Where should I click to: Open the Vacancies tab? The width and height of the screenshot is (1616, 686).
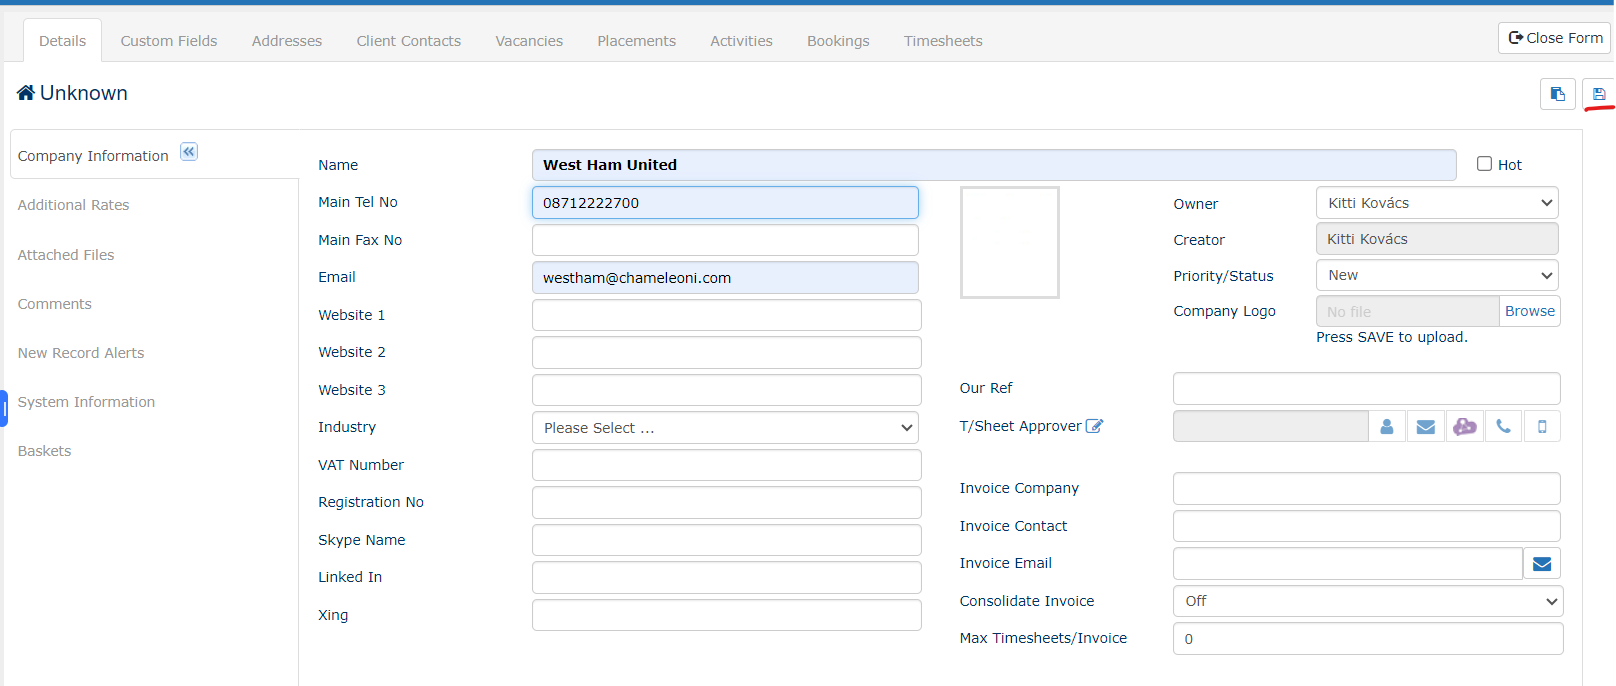pos(529,41)
